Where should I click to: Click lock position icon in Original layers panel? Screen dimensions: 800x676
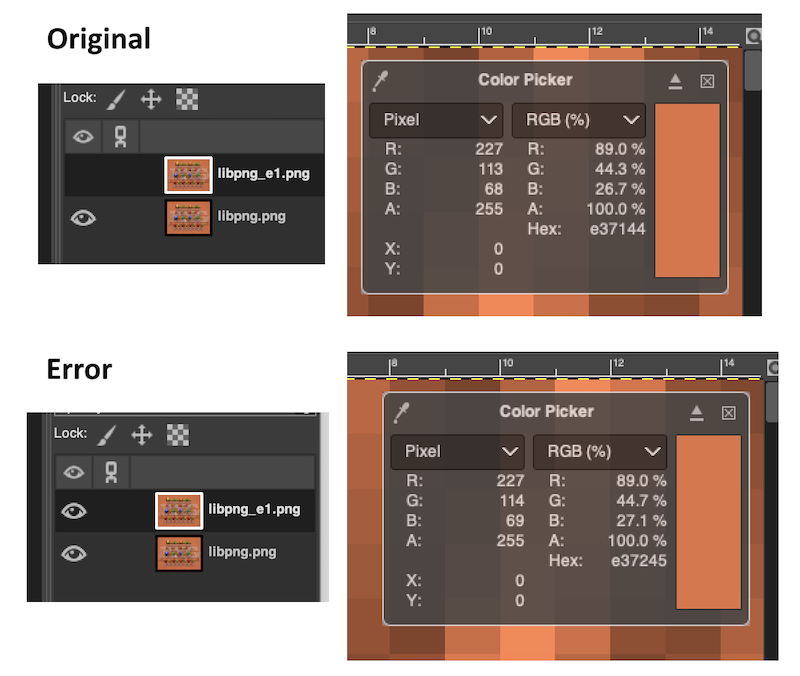(x=151, y=99)
